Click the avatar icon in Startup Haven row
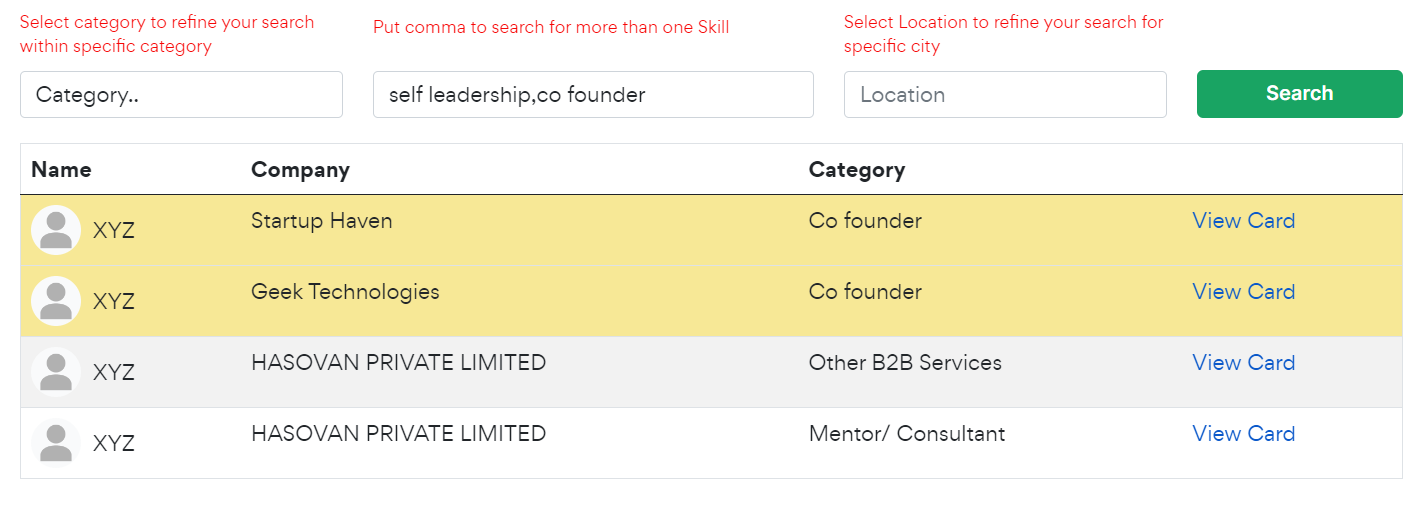The image size is (1418, 512). [x=56, y=230]
